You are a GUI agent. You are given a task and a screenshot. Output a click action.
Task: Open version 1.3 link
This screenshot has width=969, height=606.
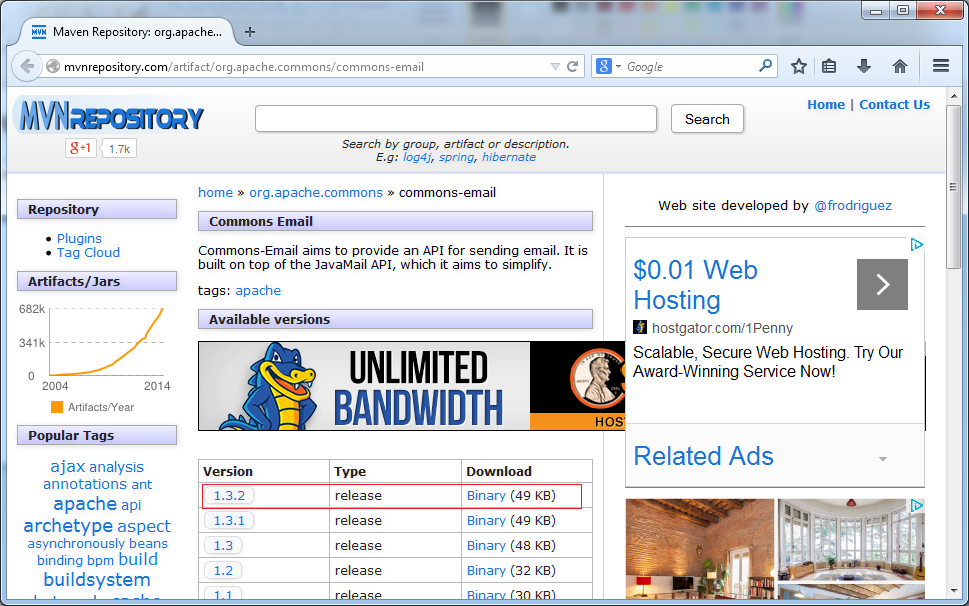223,545
